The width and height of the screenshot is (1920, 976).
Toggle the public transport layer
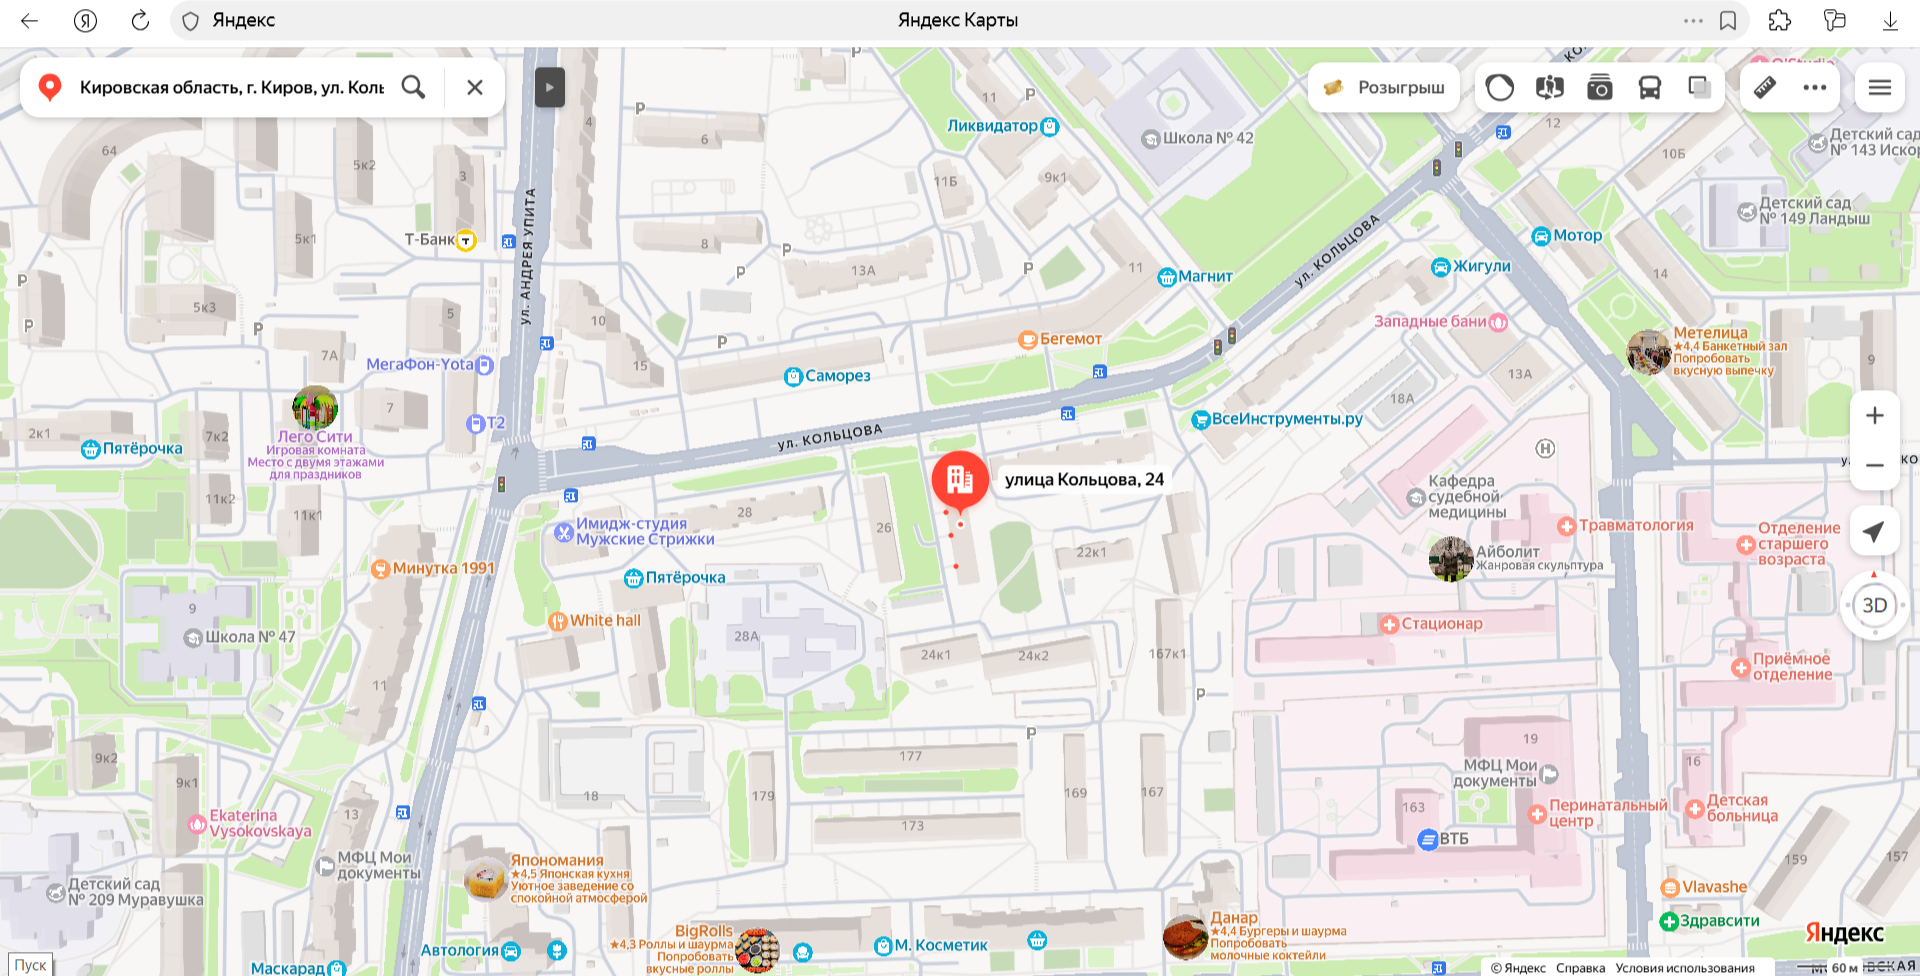click(1650, 88)
